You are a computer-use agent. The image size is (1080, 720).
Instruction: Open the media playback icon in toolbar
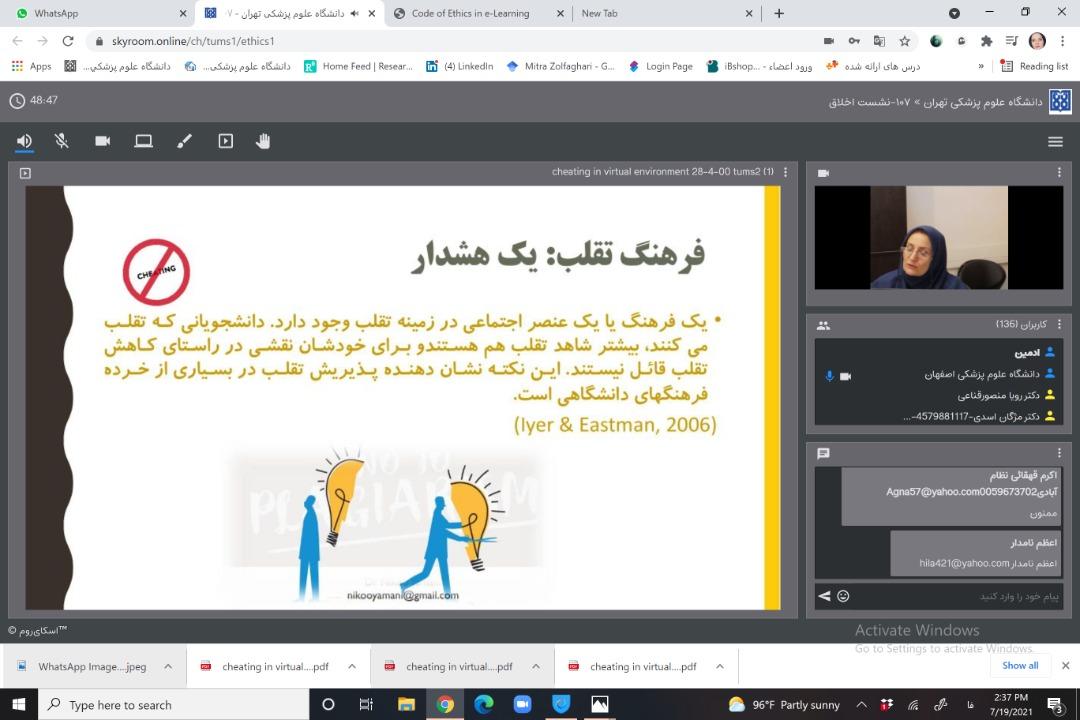tap(225, 141)
